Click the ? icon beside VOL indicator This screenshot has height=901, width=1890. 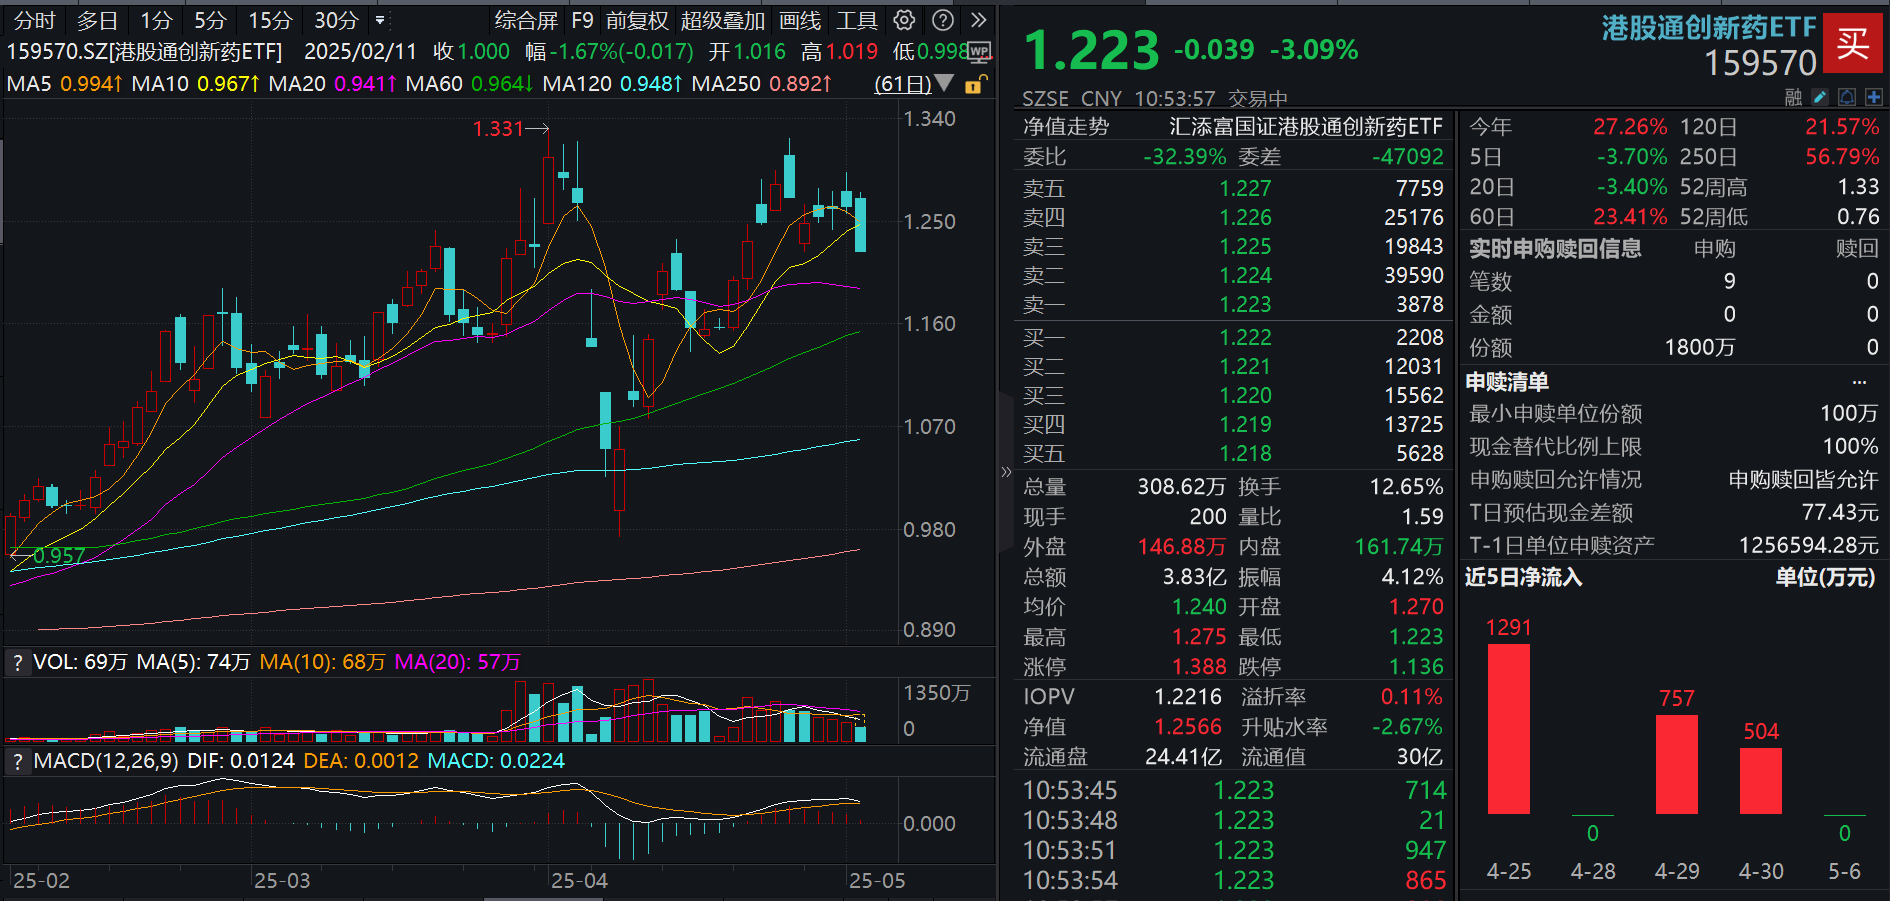point(17,661)
